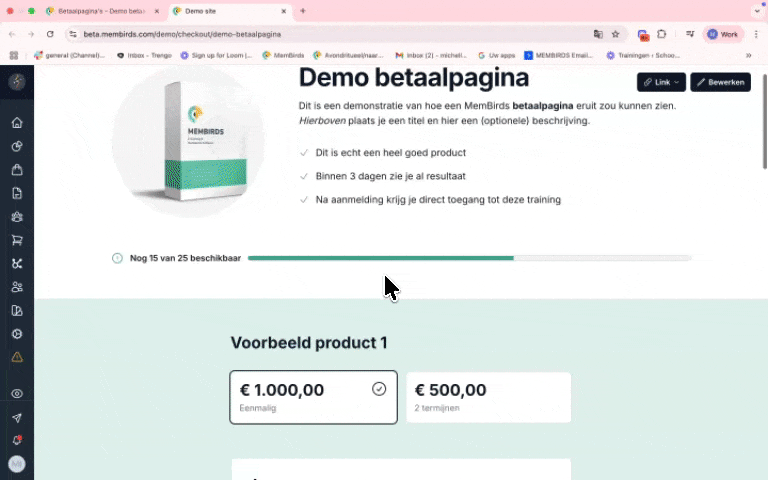Open the Chrome three-dot menu
The height and width of the screenshot is (480, 768).
tap(756, 34)
